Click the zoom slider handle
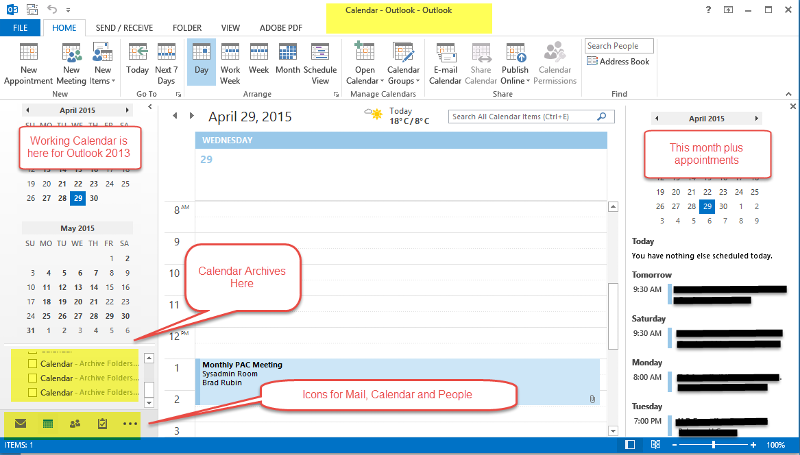The height and width of the screenshot is (455, 800). pos(713,445)
